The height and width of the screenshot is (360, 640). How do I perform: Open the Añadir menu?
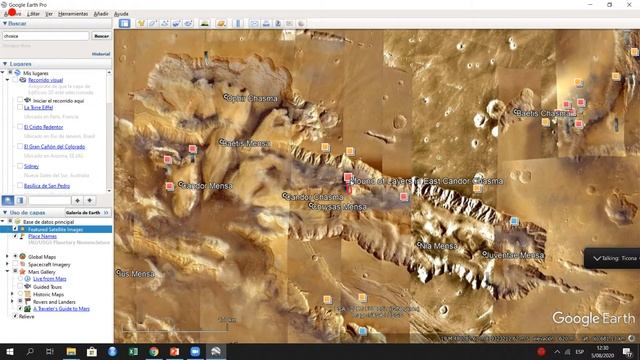pyautogui.click(x=101, y=14)
